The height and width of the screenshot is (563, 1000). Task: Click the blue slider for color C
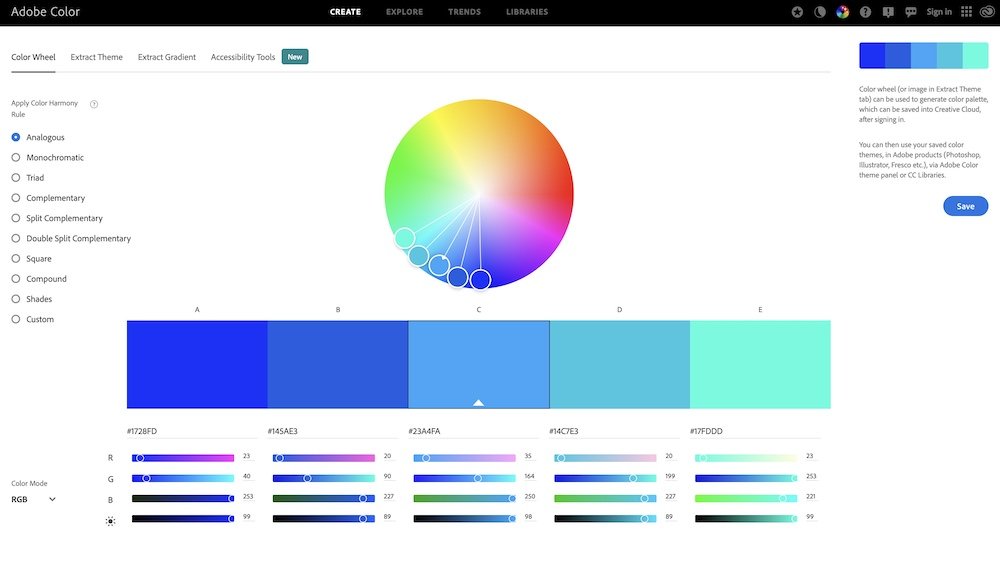(x=464, y=499)
